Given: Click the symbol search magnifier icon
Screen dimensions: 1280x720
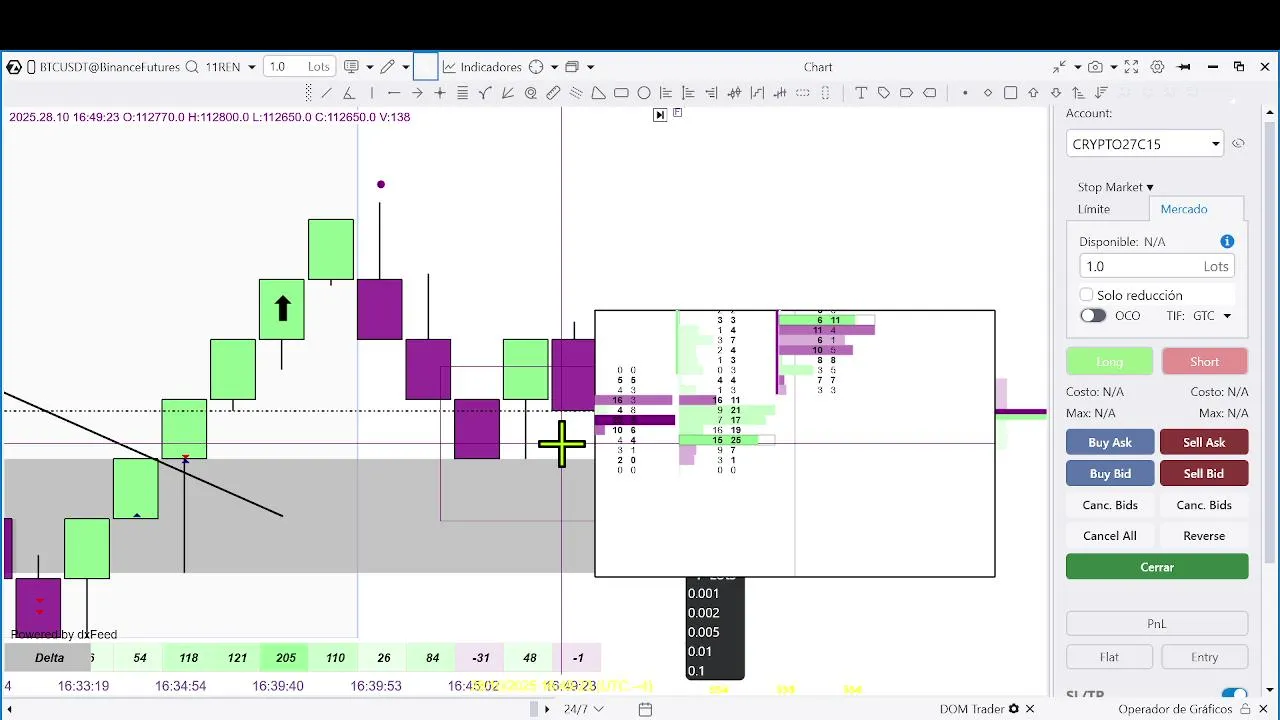Looking at the screenshot, I should [192, 67].
